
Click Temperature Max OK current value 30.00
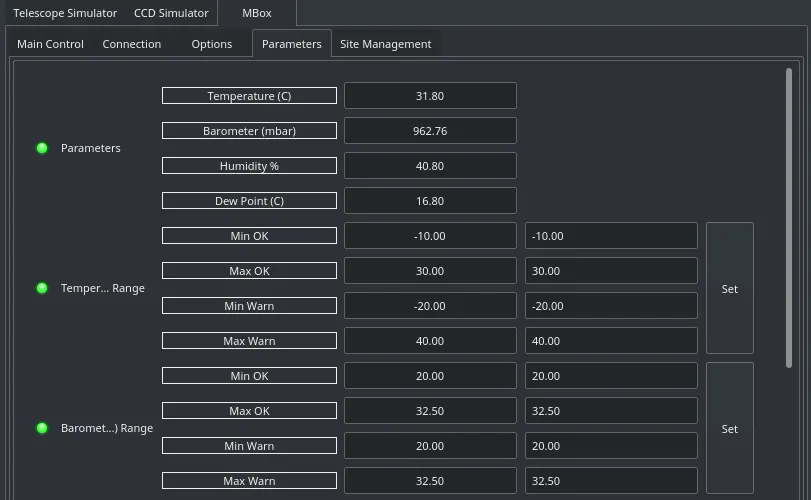[430, 271]
